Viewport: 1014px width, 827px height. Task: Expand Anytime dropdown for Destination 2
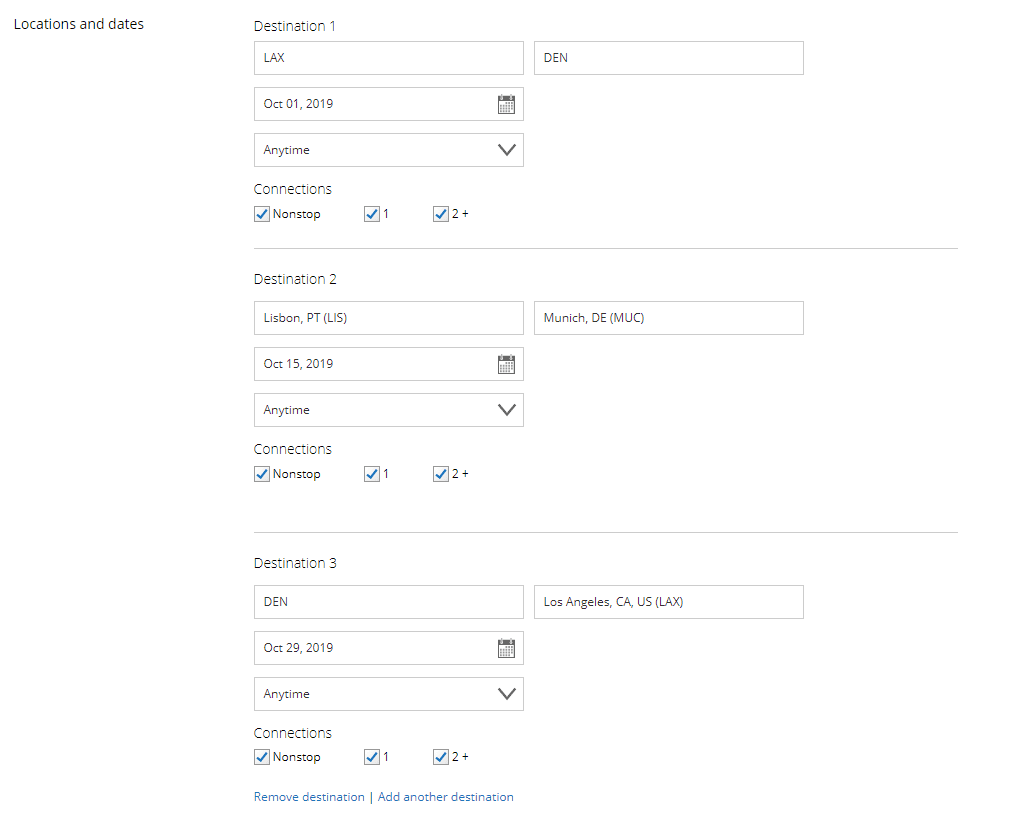tap(388, 410)
